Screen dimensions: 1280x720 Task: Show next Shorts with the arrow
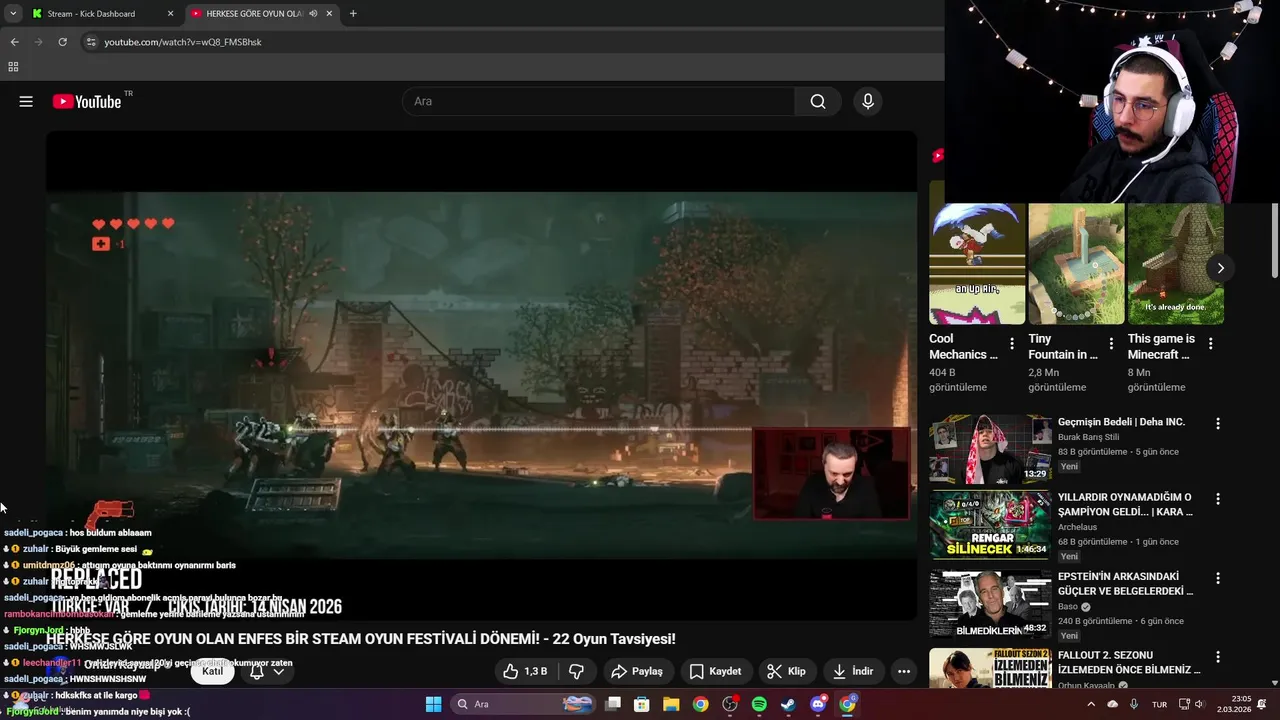point(1220,268)
